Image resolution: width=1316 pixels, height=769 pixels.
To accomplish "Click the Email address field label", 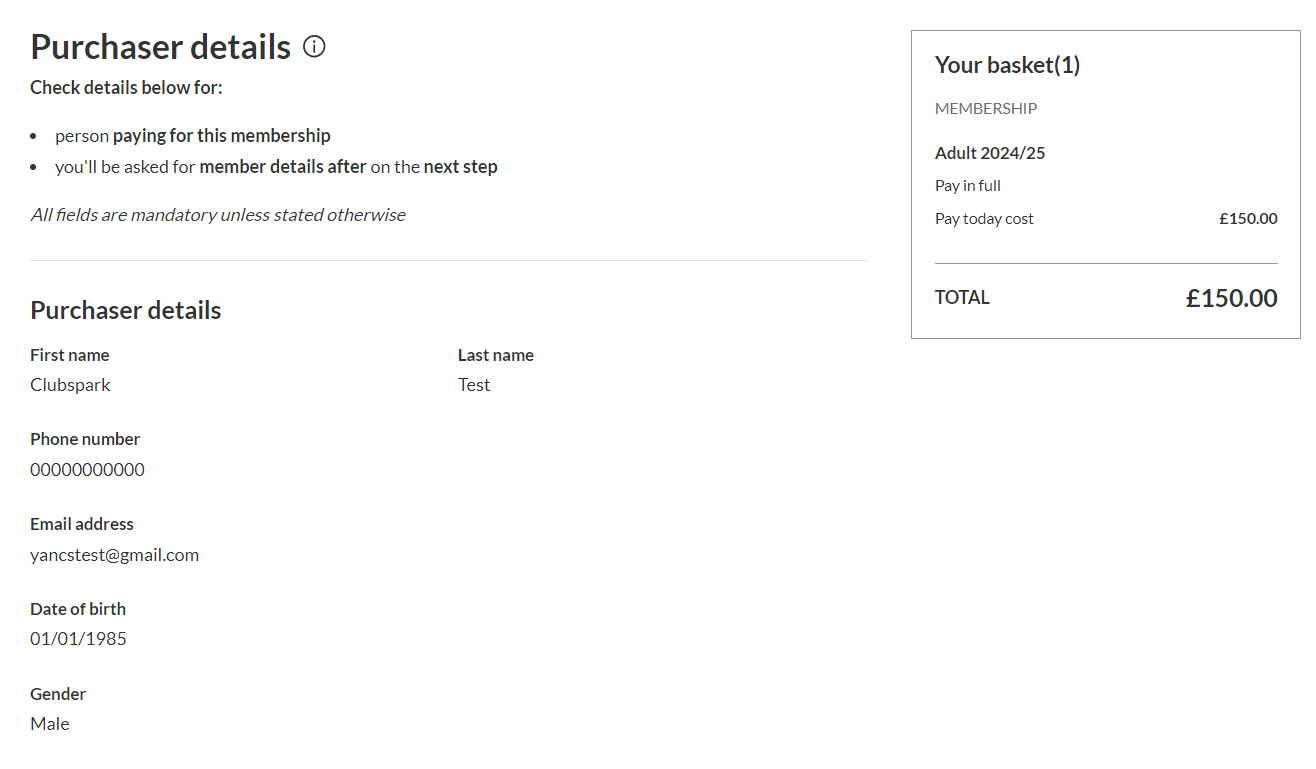I will 82,524.
